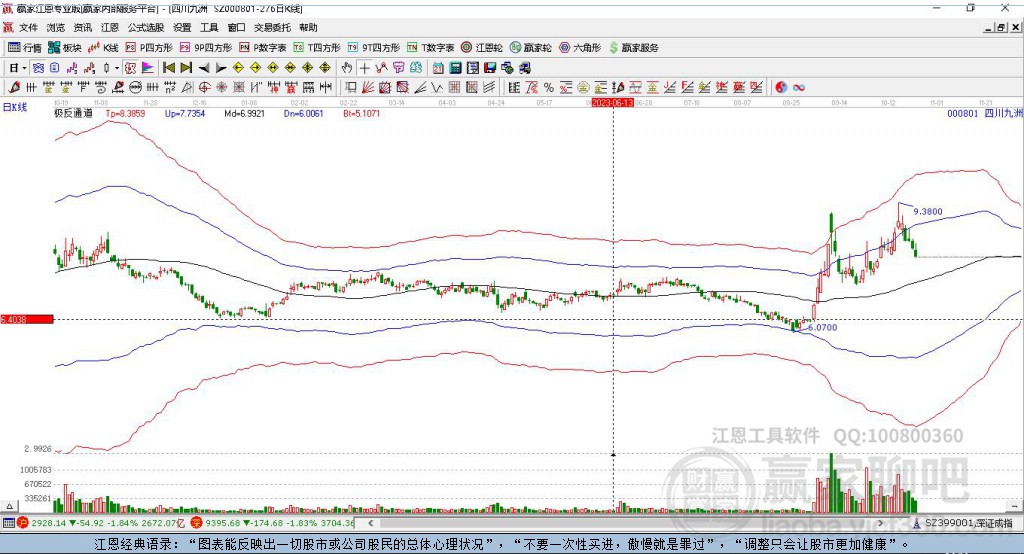1024x554 pixels.
Task: Click the target circle cross icon
Action: pyautogui.click(x=204, y=87)
